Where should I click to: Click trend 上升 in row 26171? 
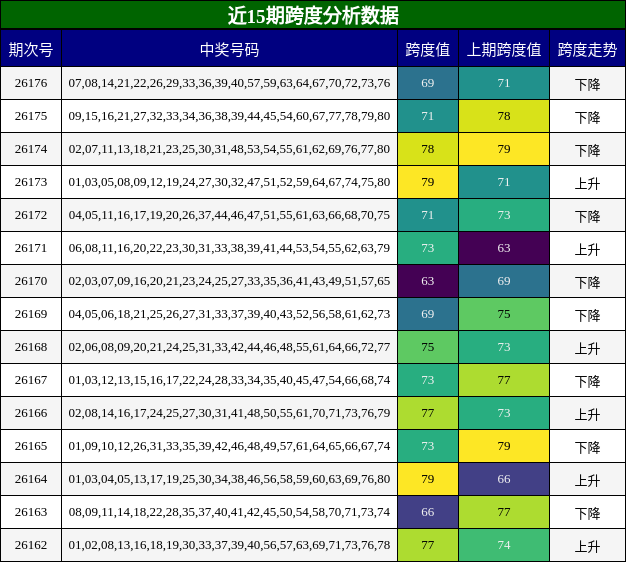(587, 249)
